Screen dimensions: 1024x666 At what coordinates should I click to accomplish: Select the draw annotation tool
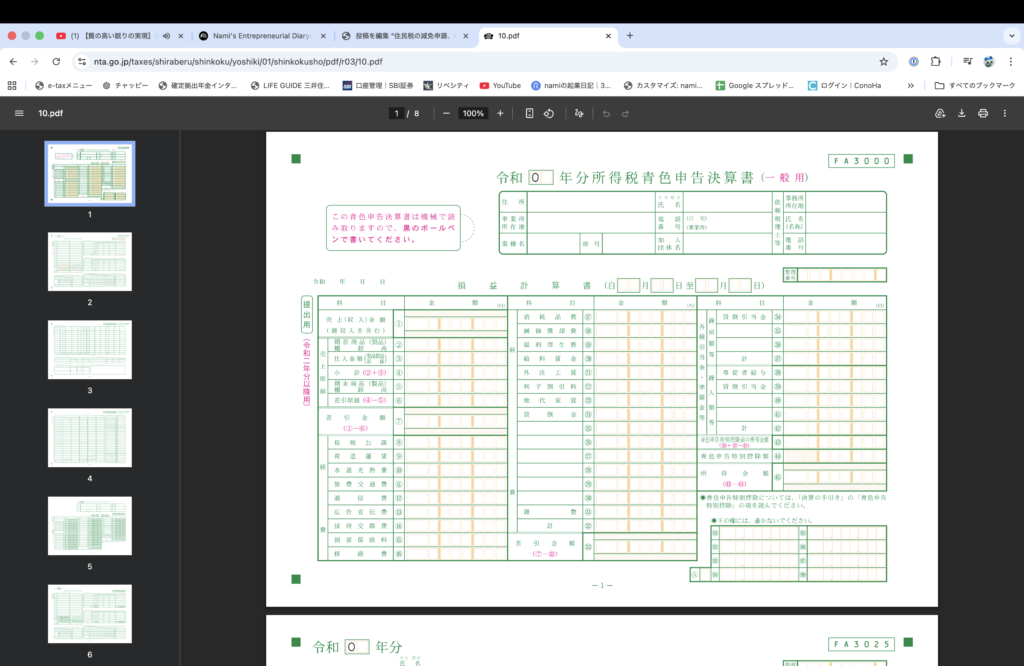point(578,113)
